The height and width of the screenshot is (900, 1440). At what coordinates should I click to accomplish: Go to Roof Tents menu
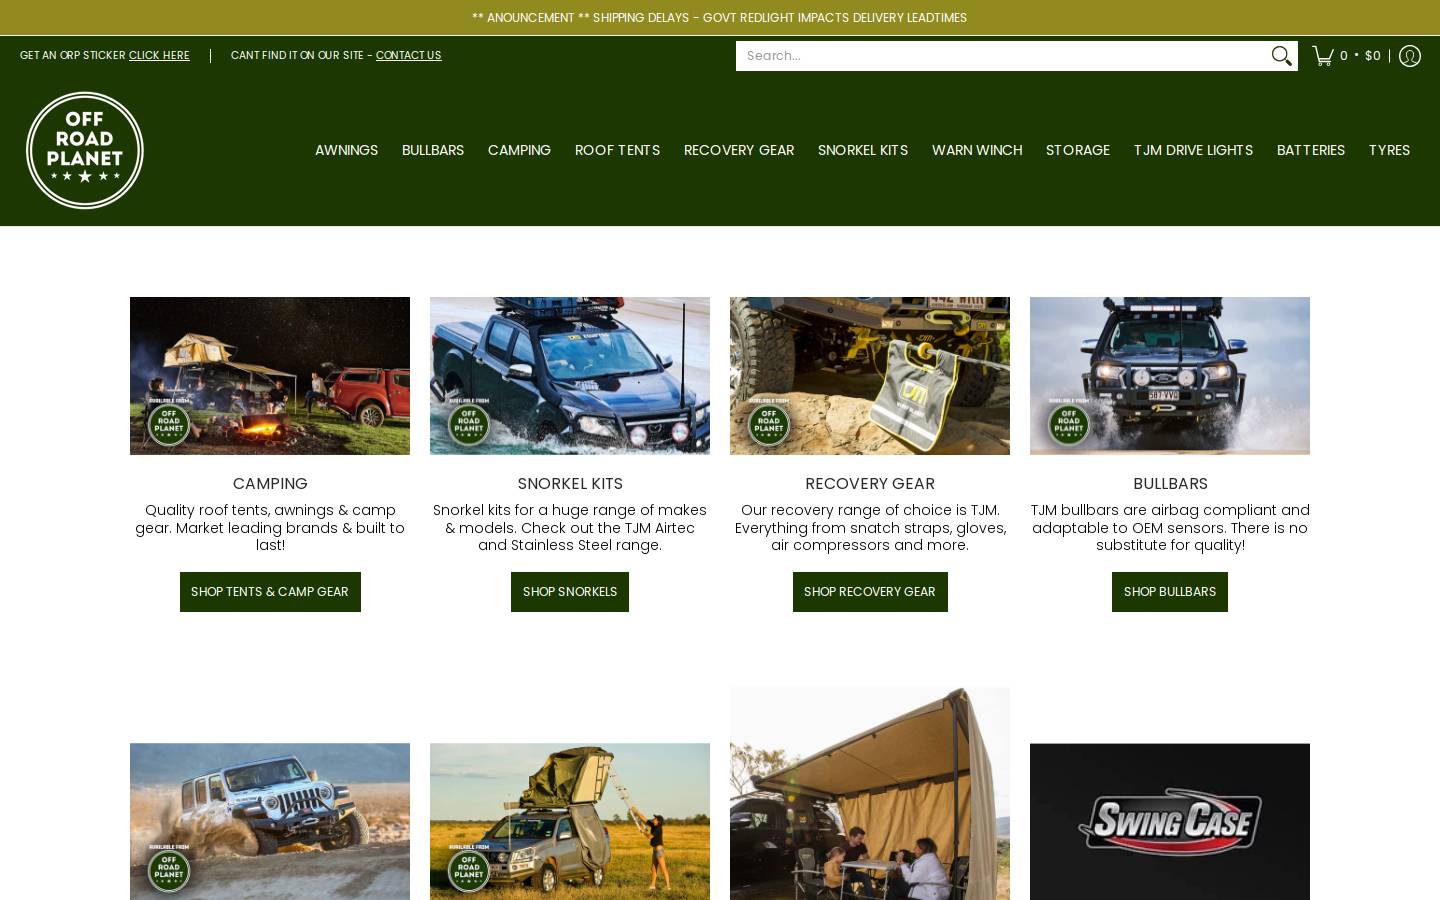617,150
